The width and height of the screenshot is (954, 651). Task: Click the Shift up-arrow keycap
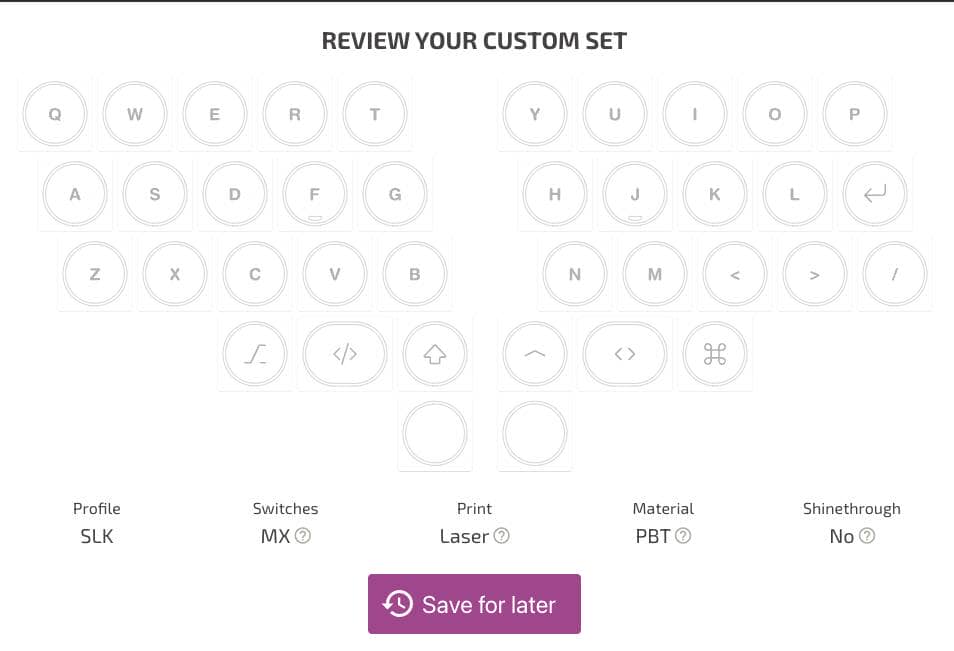coord(435,354)
